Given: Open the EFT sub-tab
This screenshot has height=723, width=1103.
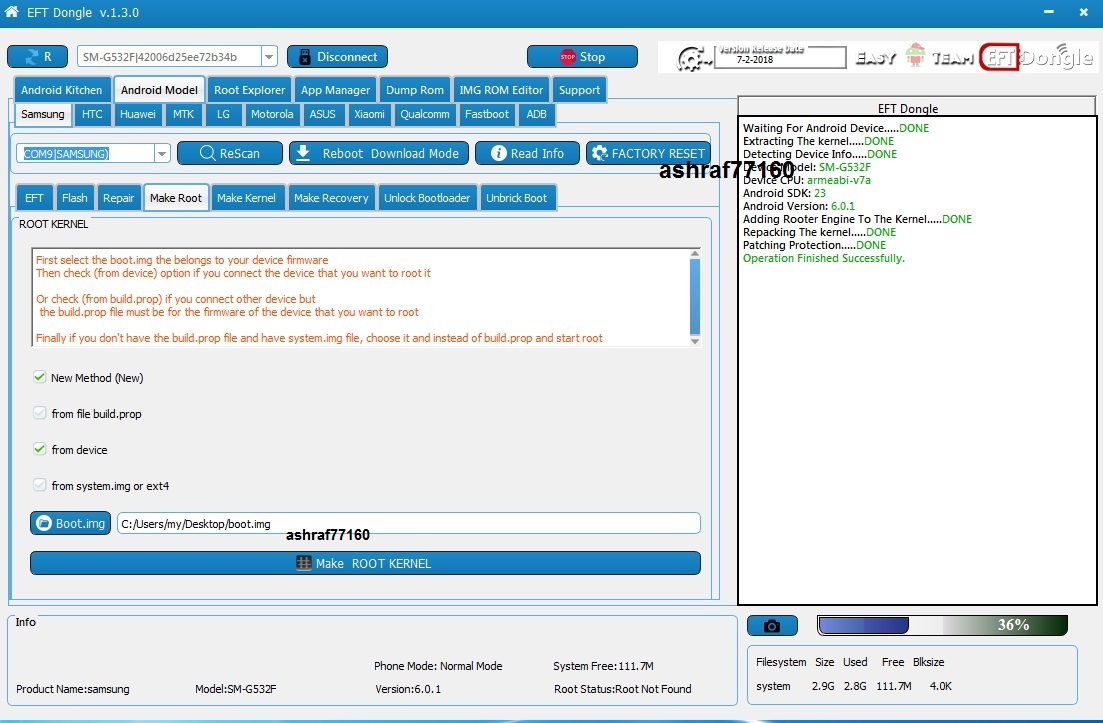Looking at the screenshot, I should (x=34, y=198).
